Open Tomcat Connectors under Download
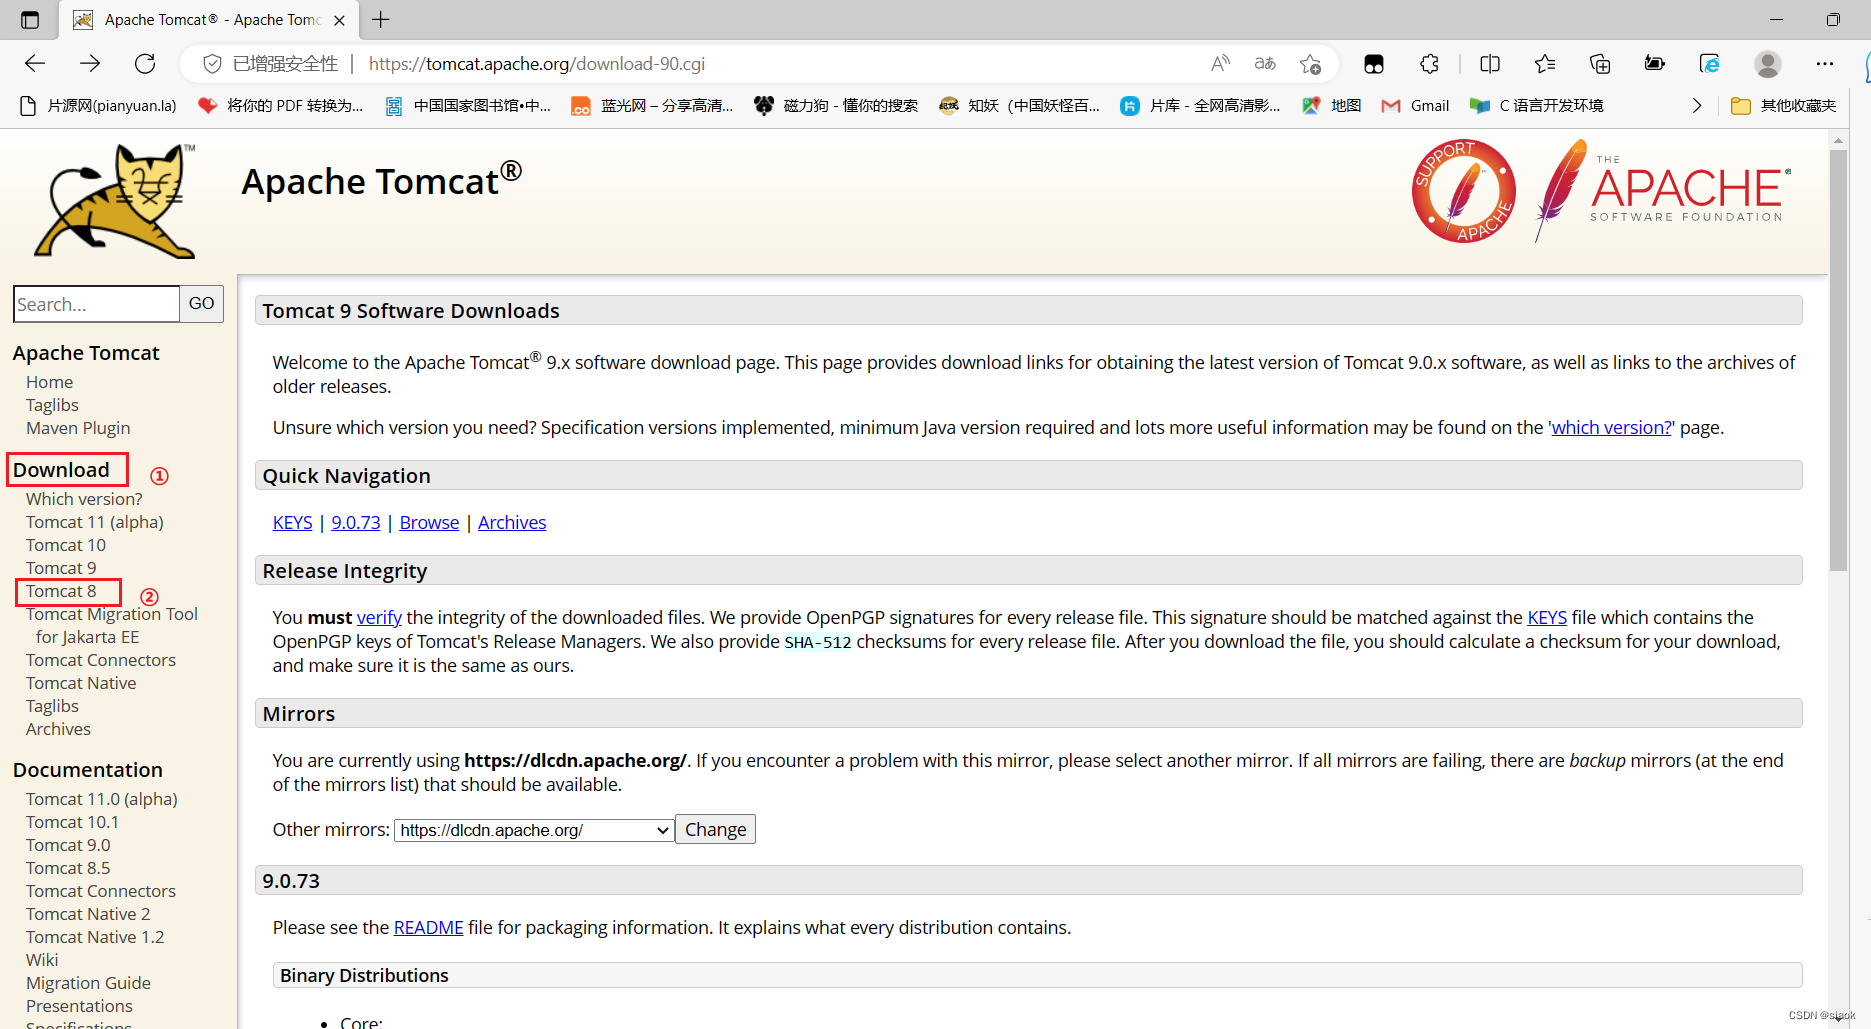Viewport: 1871px width, 1029px height. pos(101,660)
